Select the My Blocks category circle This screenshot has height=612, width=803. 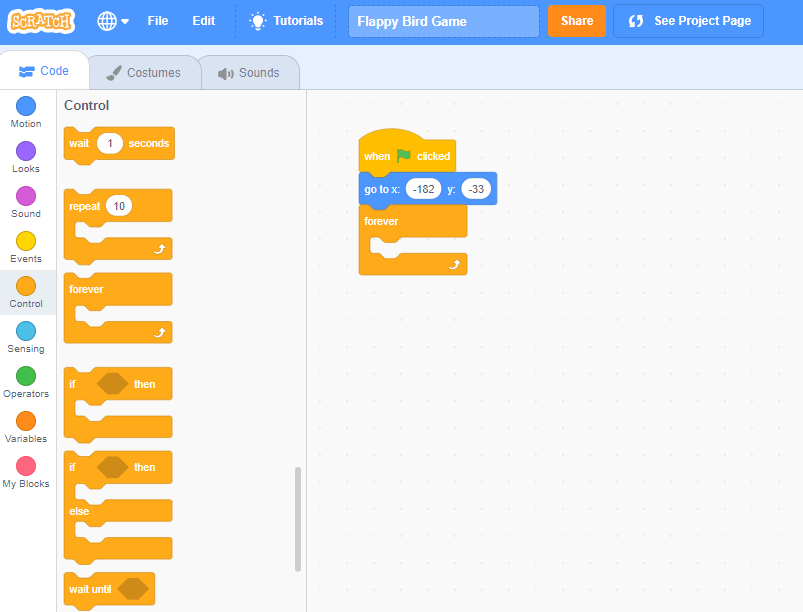26,466
